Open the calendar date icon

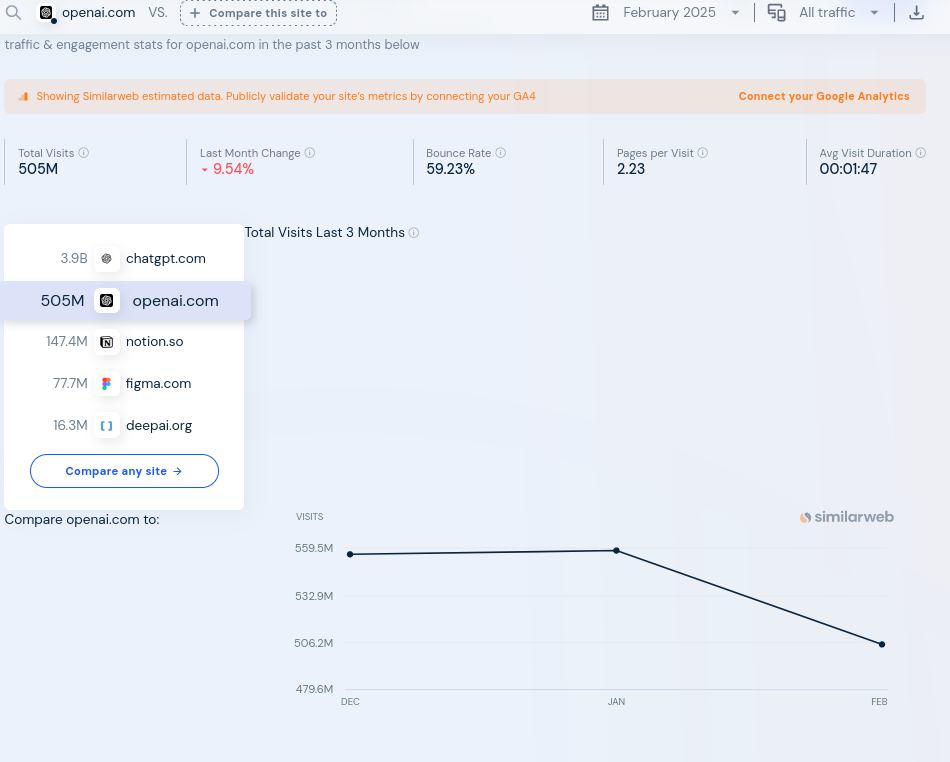pyautogui.click(x=600, y=13)
